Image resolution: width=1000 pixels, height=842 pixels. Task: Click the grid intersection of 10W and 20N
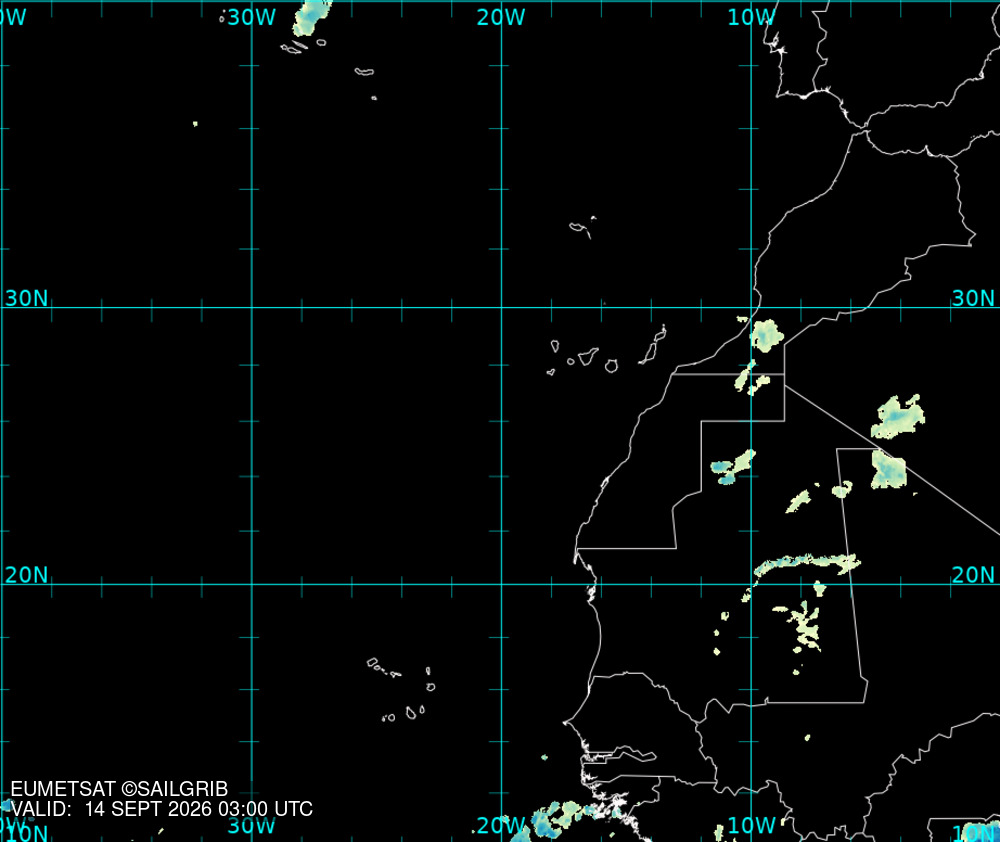[751, 584]
